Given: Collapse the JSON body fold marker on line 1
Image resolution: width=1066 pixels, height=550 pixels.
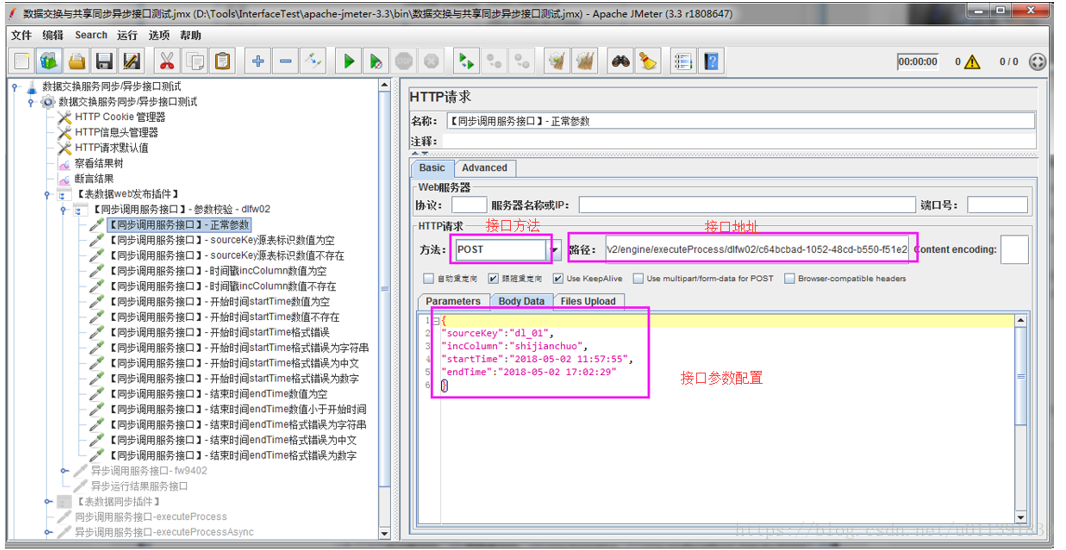Looking at the screenshot, I should tap(436, 320).
